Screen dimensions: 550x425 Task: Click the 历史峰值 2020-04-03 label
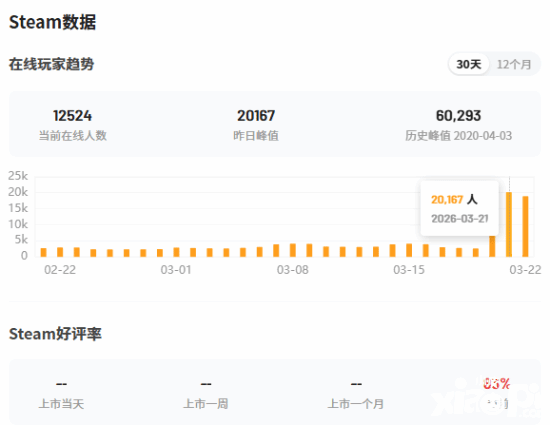[458, 136]
